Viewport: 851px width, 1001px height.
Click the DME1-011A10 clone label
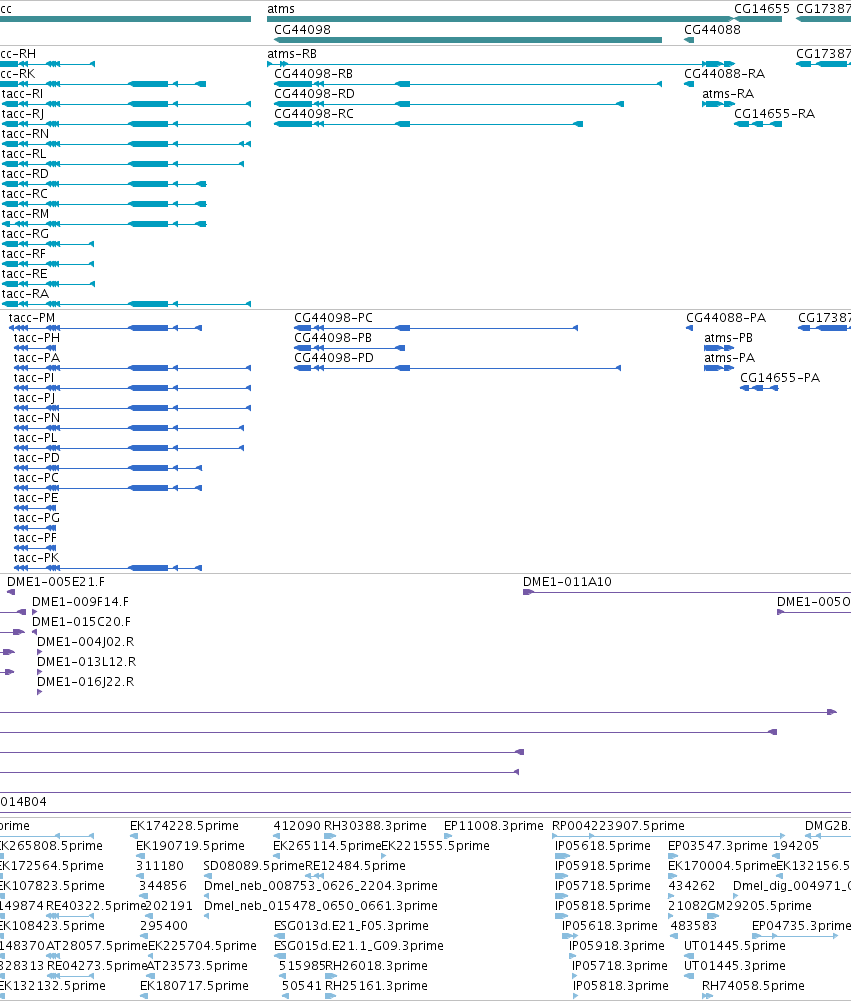tap(568, 582)
